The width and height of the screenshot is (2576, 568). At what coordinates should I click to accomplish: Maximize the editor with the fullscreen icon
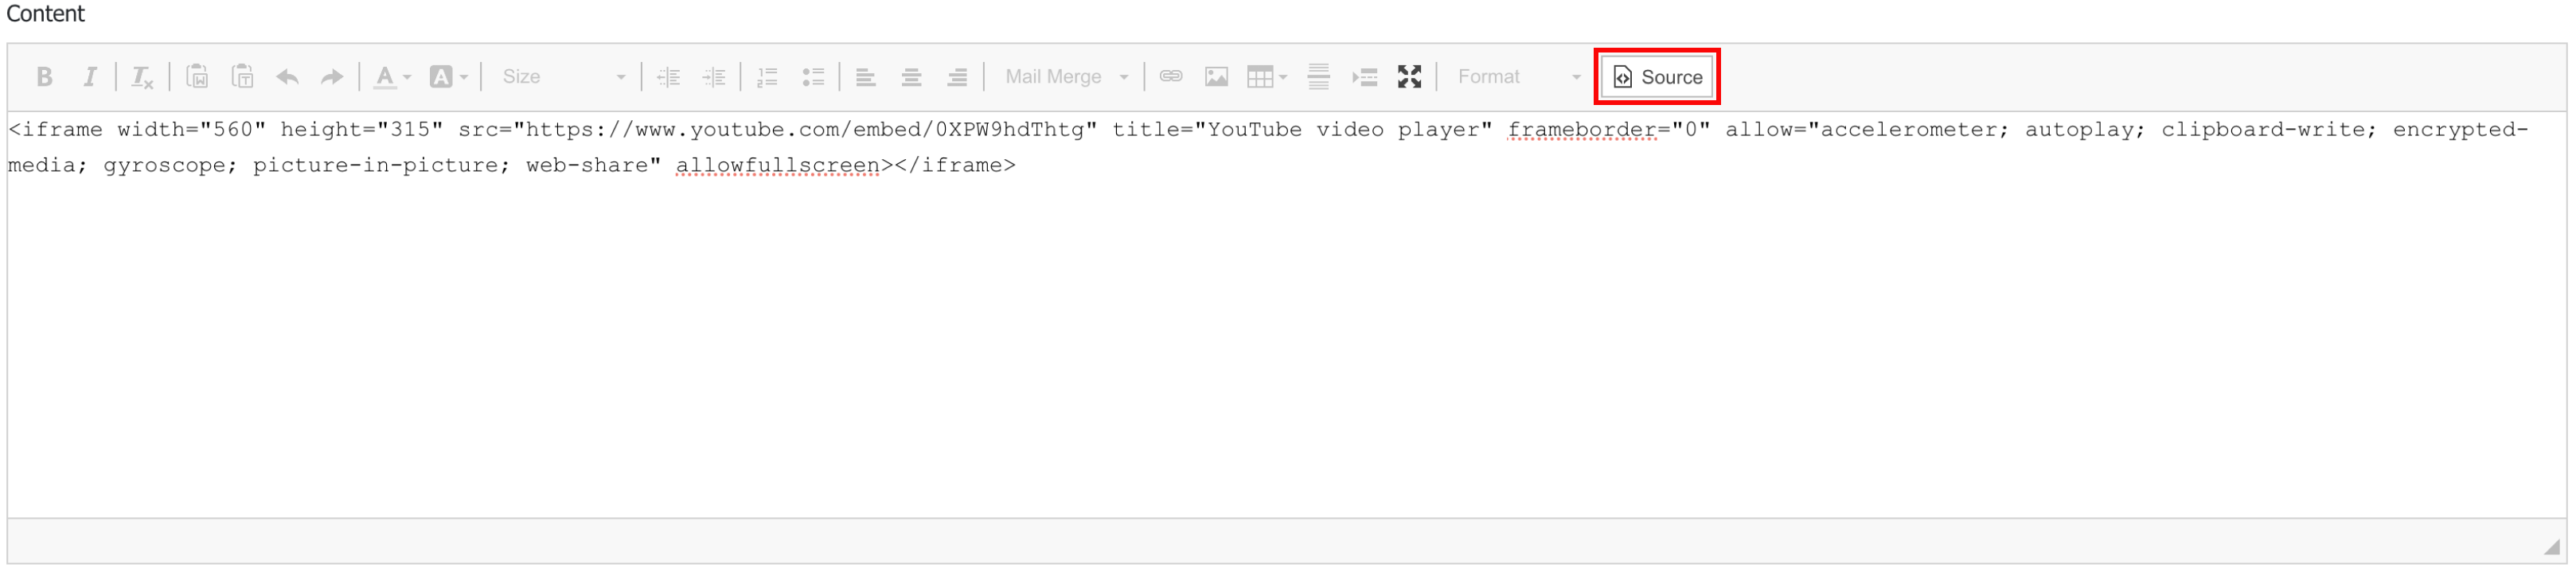[1410, 77]
